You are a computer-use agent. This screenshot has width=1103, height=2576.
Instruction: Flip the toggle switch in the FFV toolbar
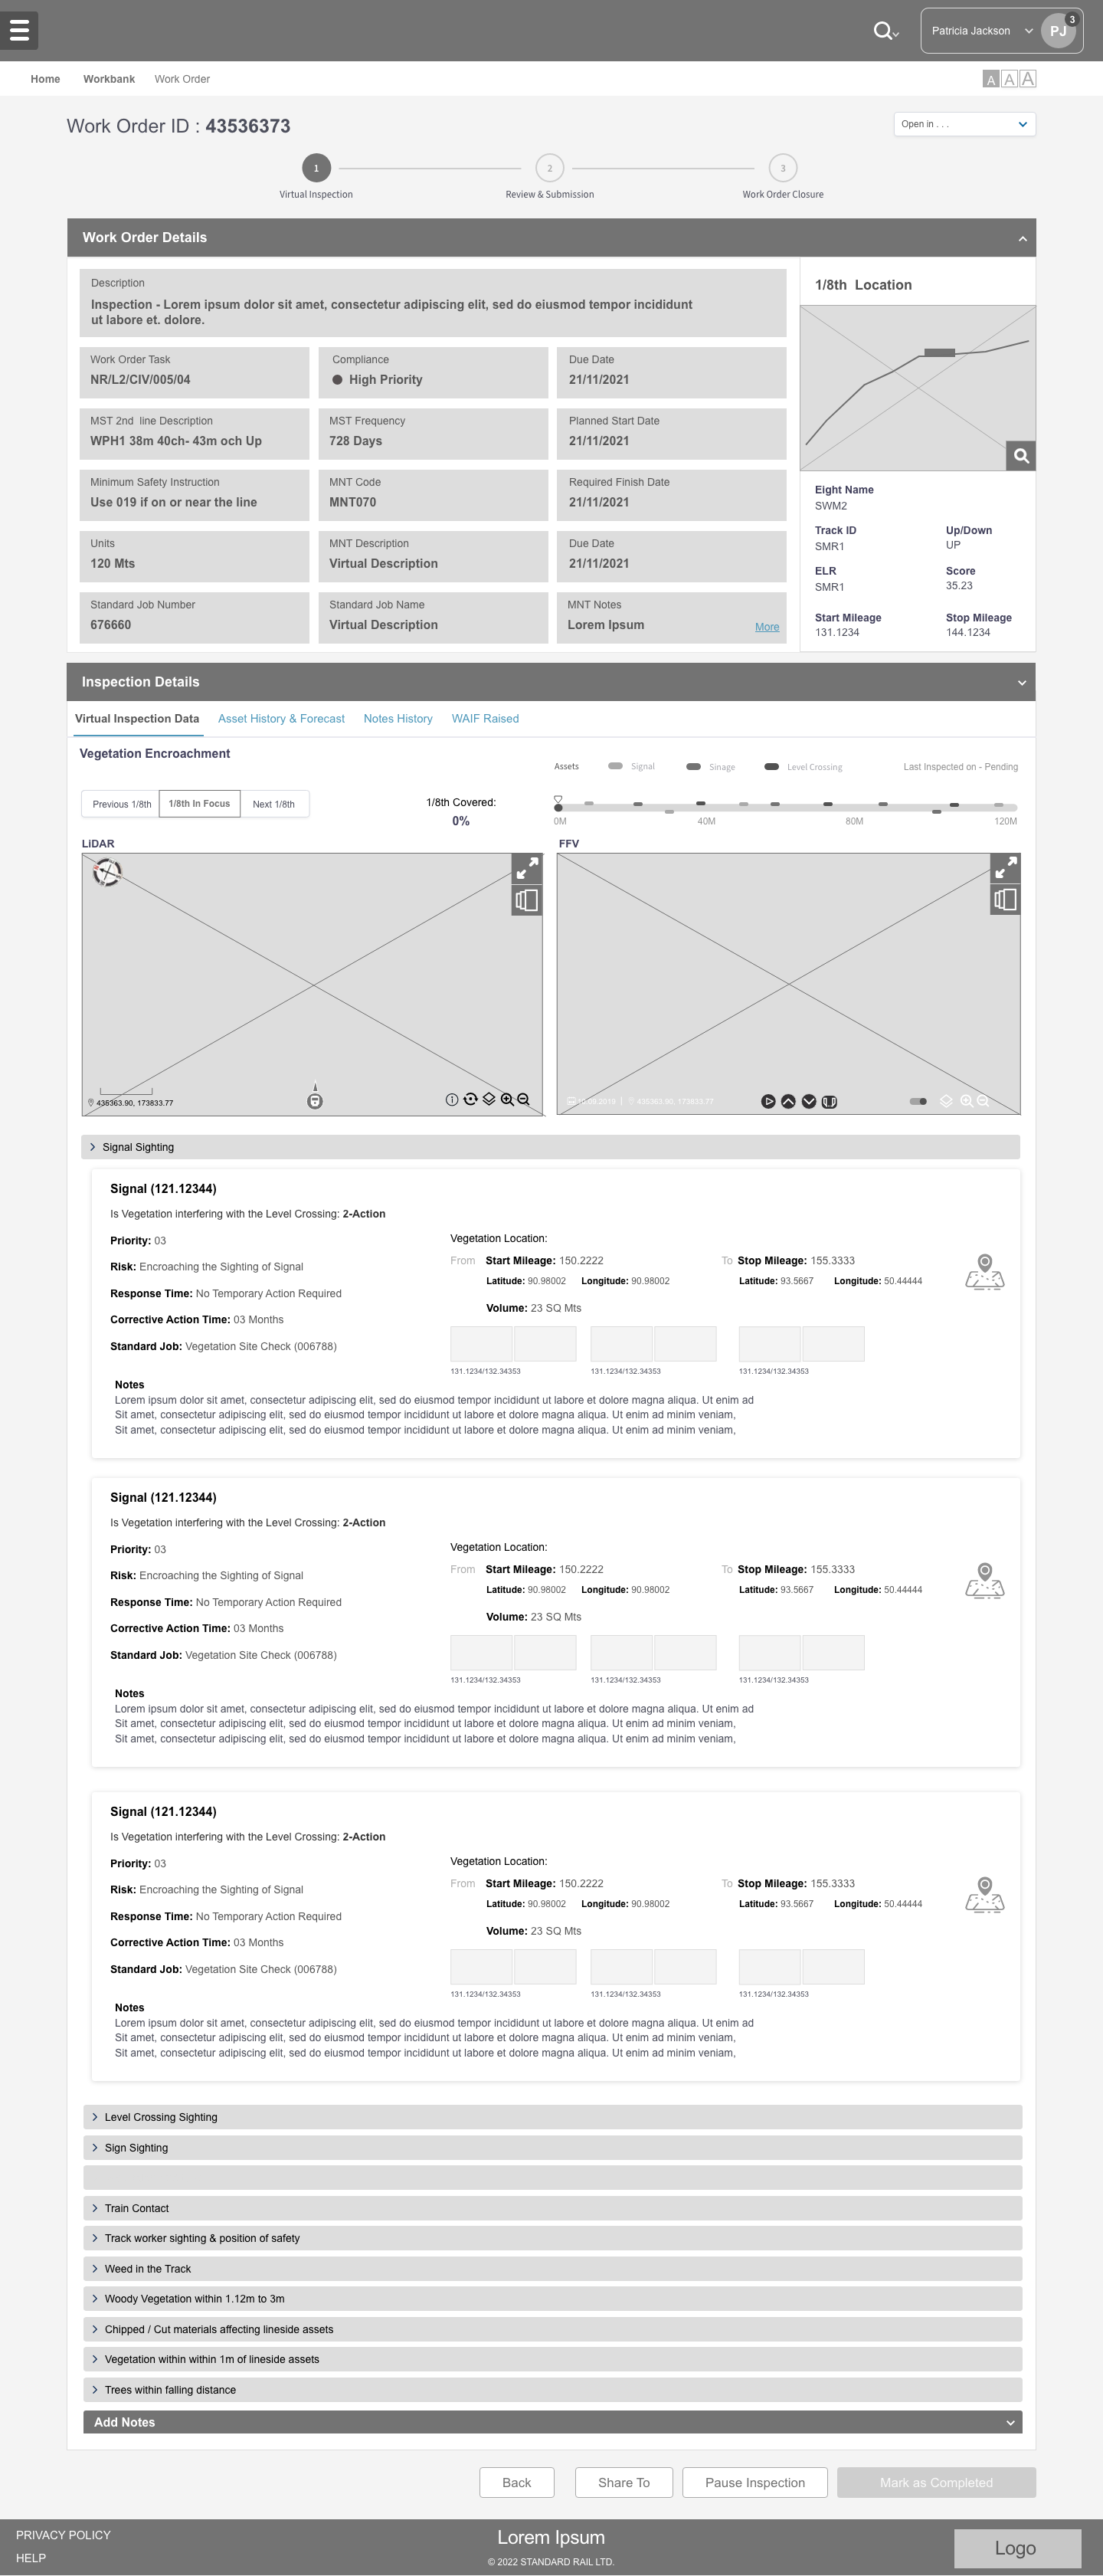pos(918,1102)
